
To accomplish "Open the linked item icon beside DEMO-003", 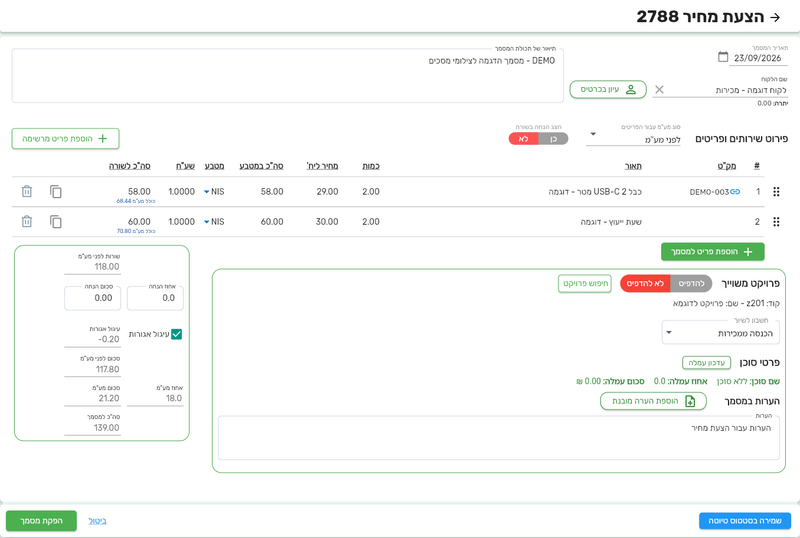I will [735, 192].
